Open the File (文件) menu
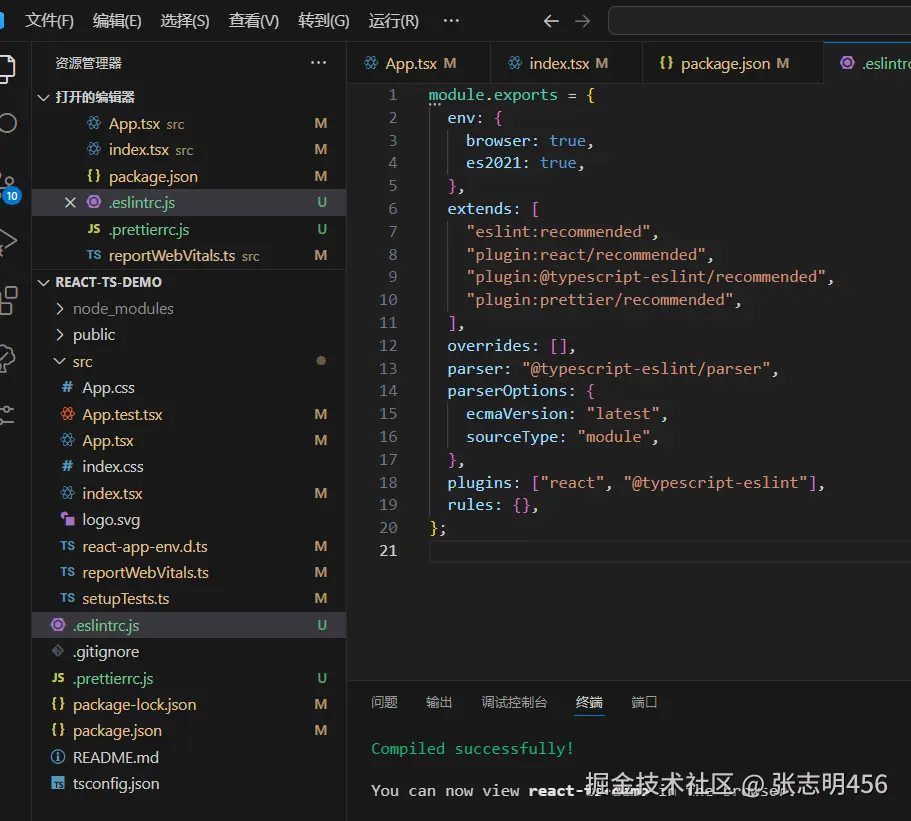The image size is (911, 821). (x=49, y=21)
